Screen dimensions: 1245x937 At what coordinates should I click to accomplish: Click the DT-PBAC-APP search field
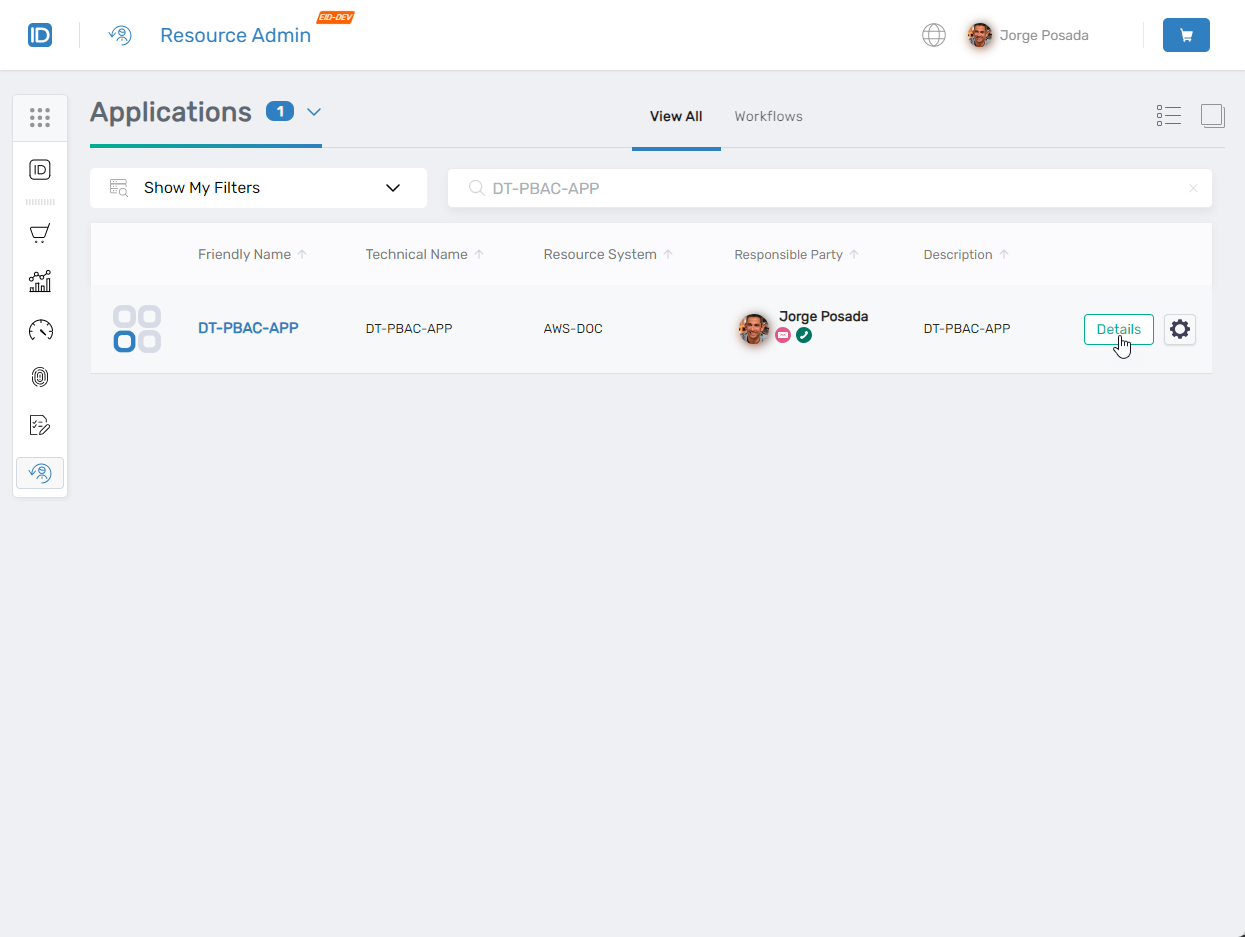coord(820,188)
